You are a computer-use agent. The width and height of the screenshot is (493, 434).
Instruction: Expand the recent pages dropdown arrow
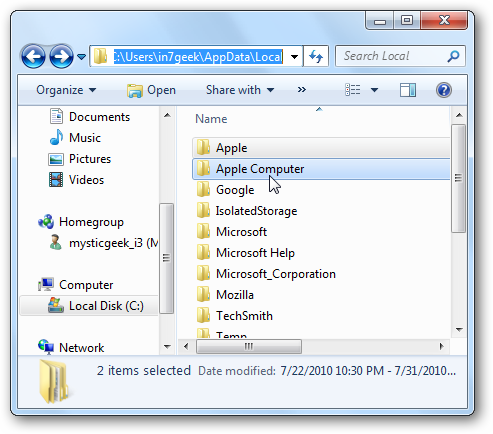point(81,57)
